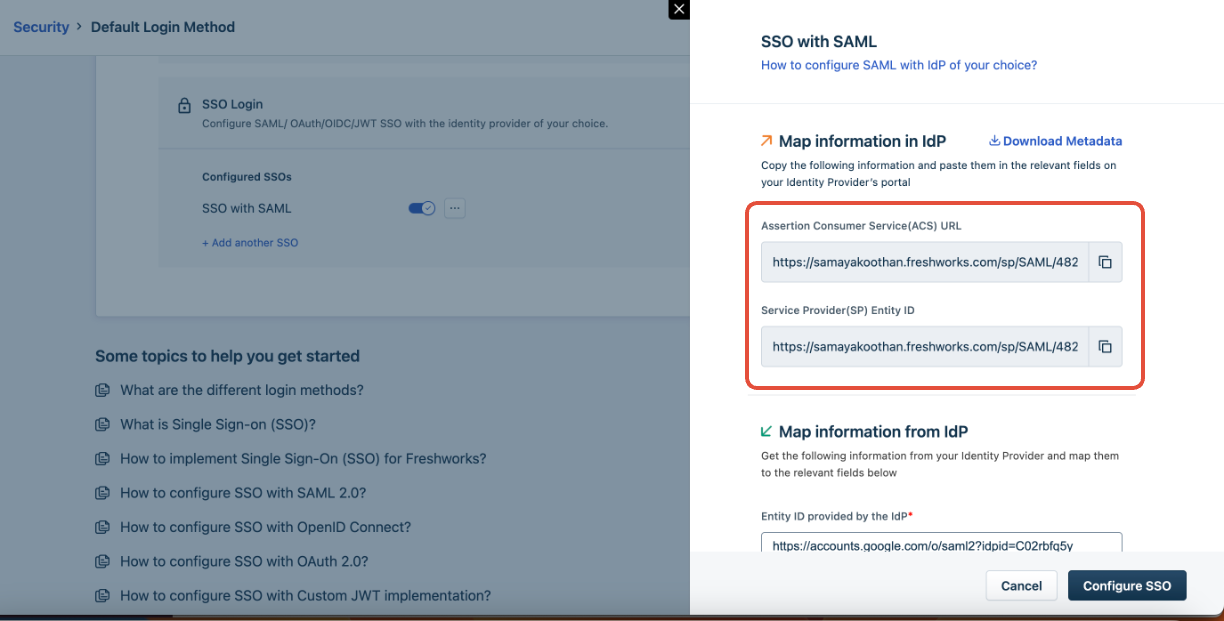Click the green arrow icon by Map information from IdP
This screenshot has width=1224, height=621.
767,431
